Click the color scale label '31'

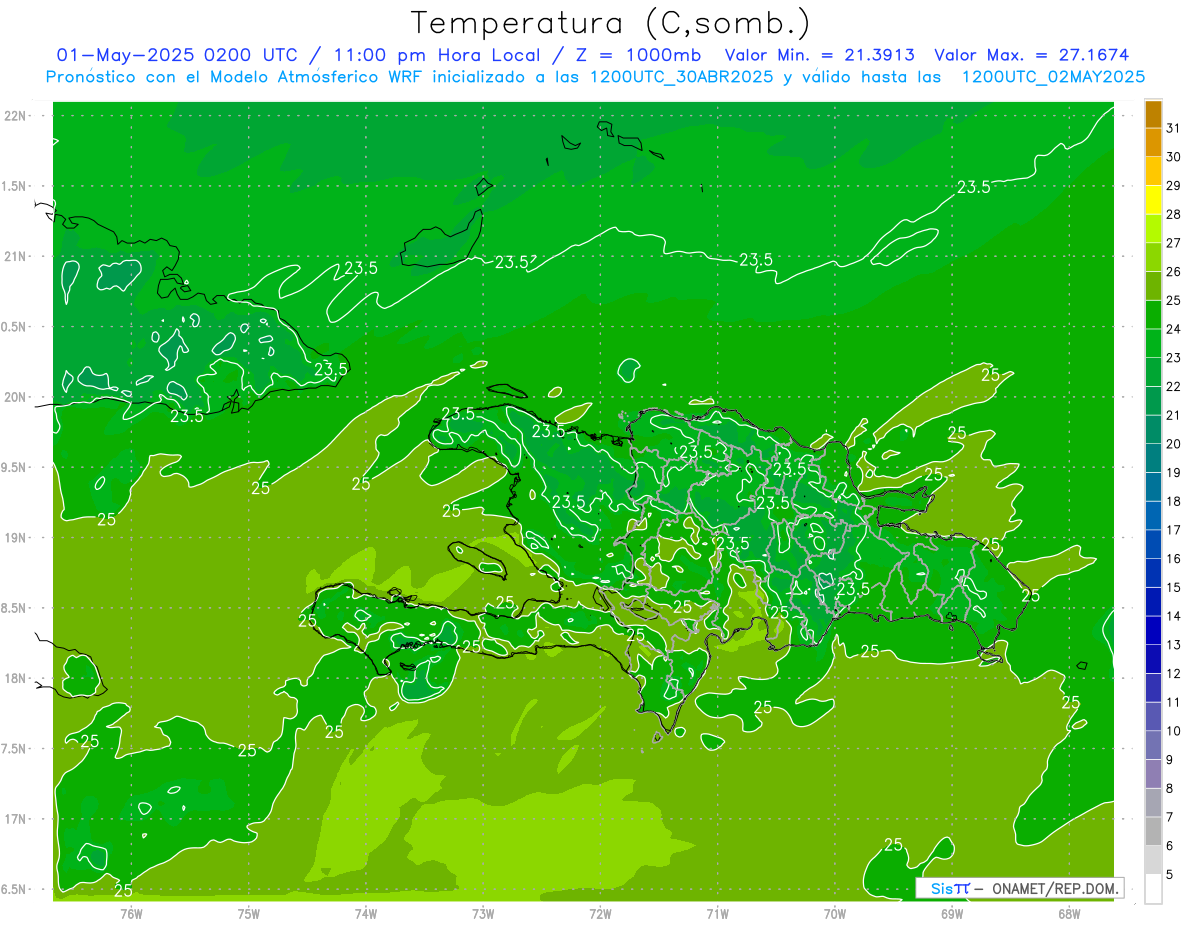1173,128
